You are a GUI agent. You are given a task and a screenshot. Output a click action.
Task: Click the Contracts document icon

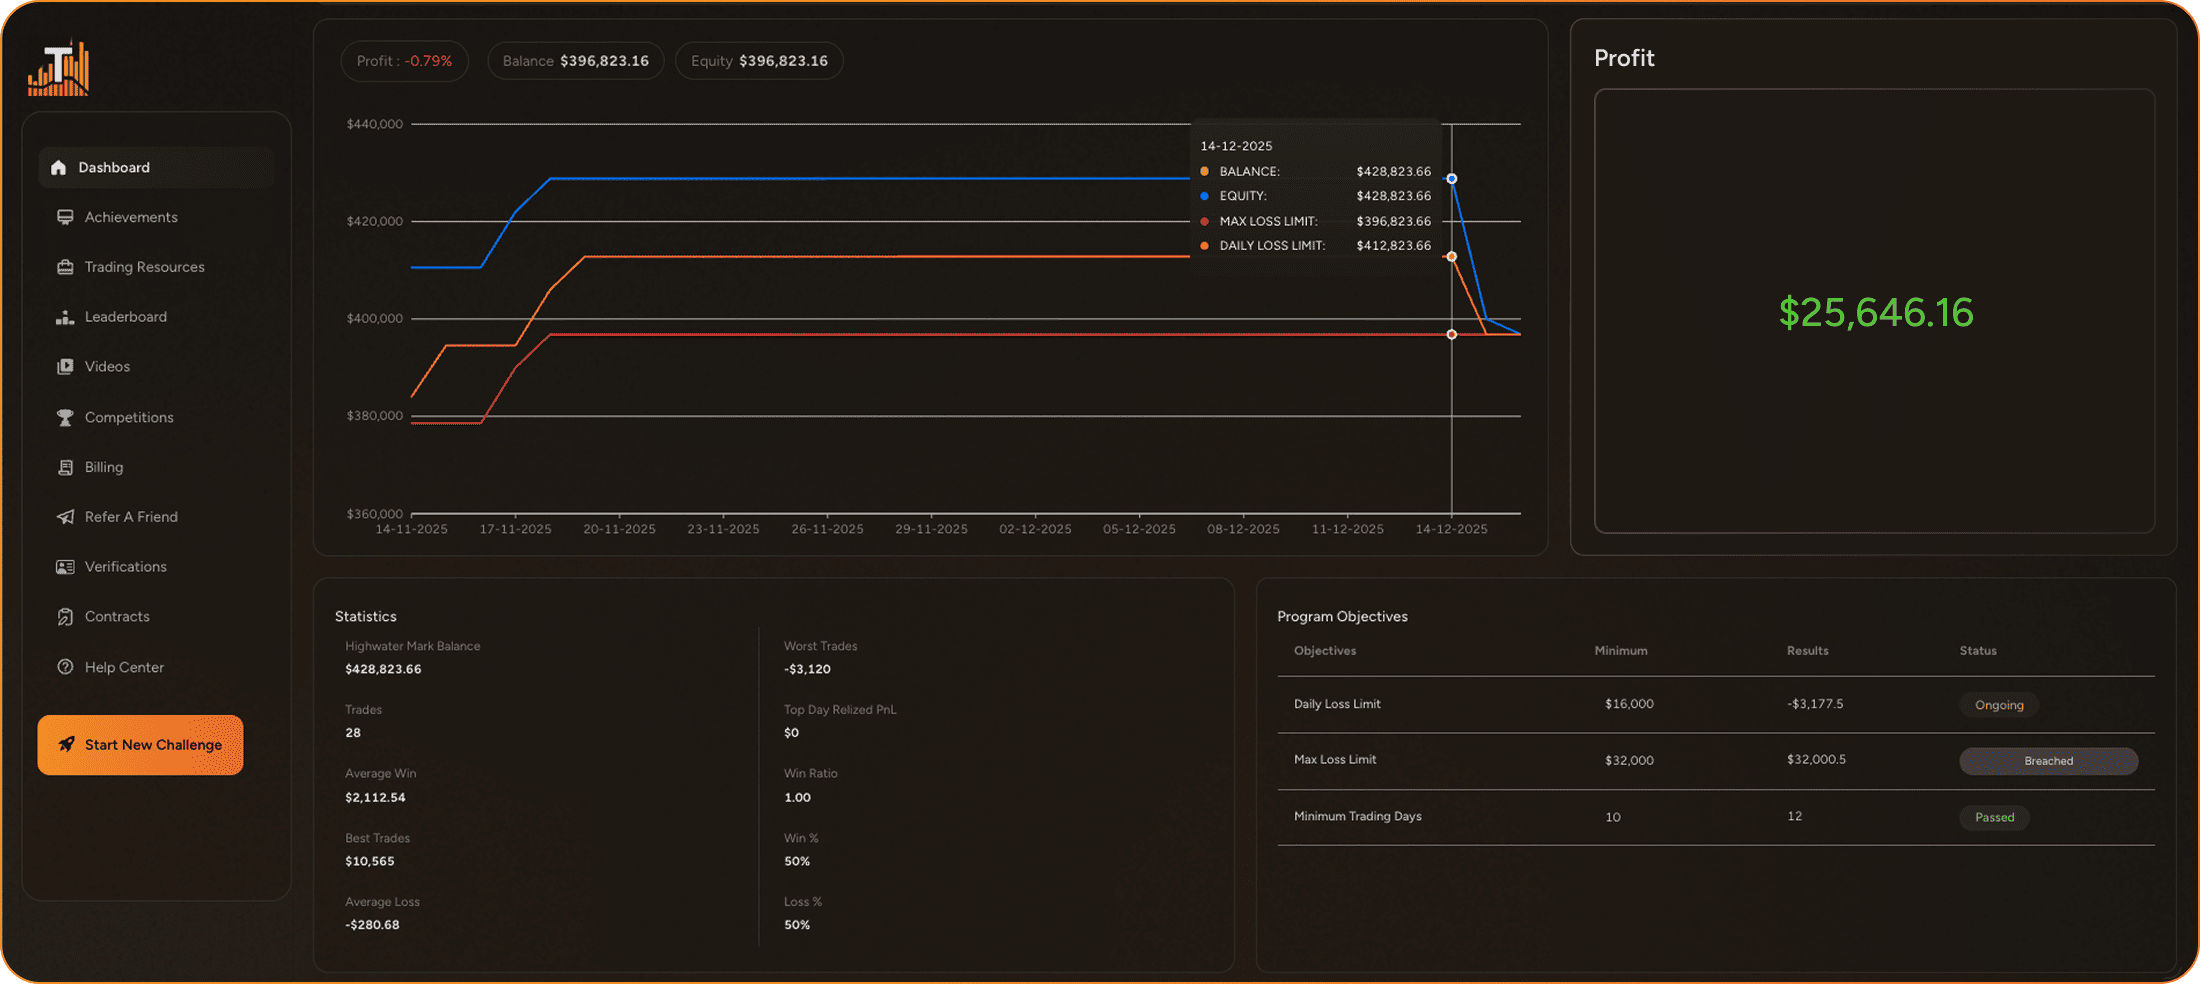pyautogui.click(x=65, y=617)
